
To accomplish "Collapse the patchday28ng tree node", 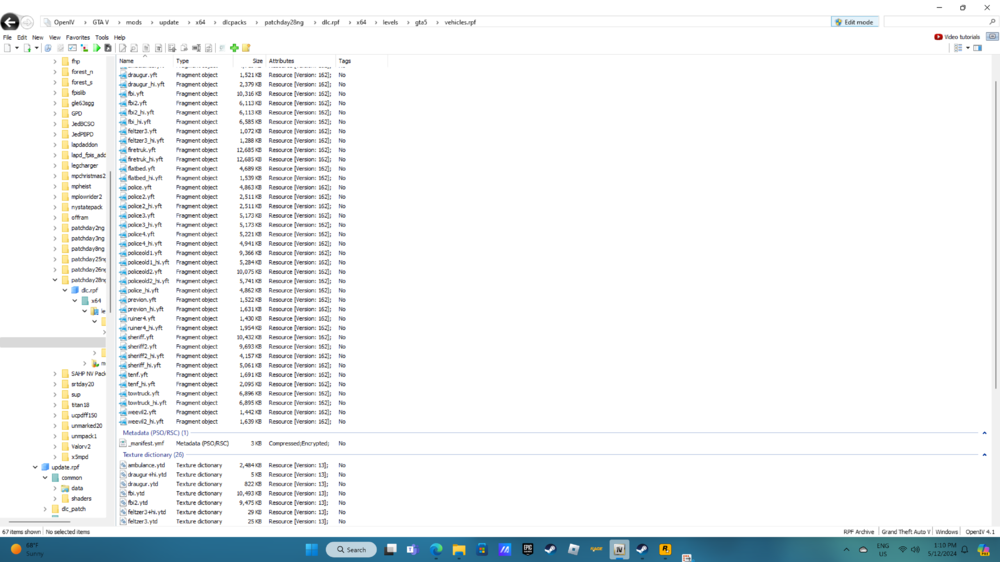I will [x=55, y=280].
